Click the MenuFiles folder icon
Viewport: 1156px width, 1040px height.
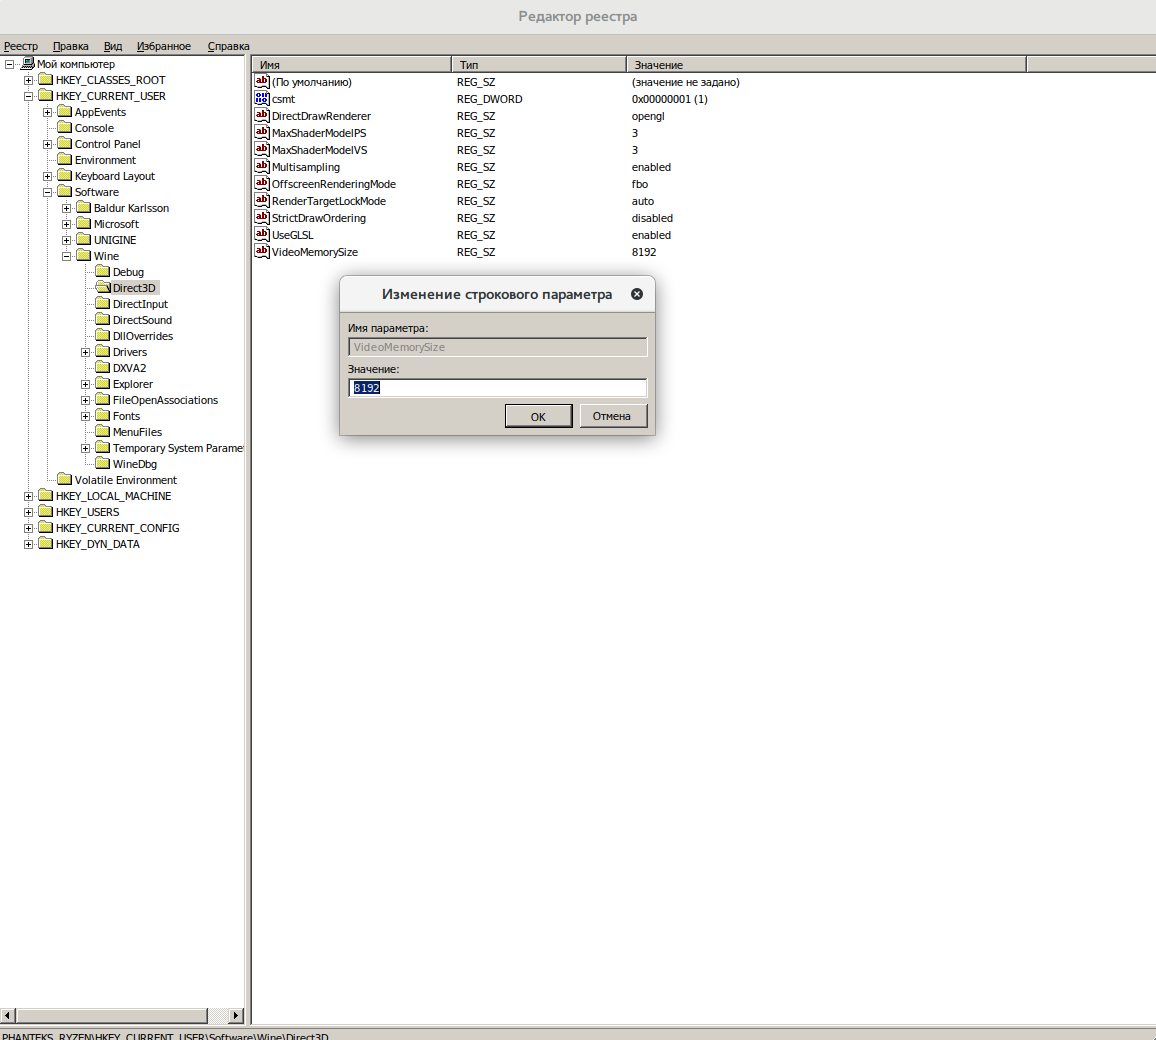(x=103, y=431)
